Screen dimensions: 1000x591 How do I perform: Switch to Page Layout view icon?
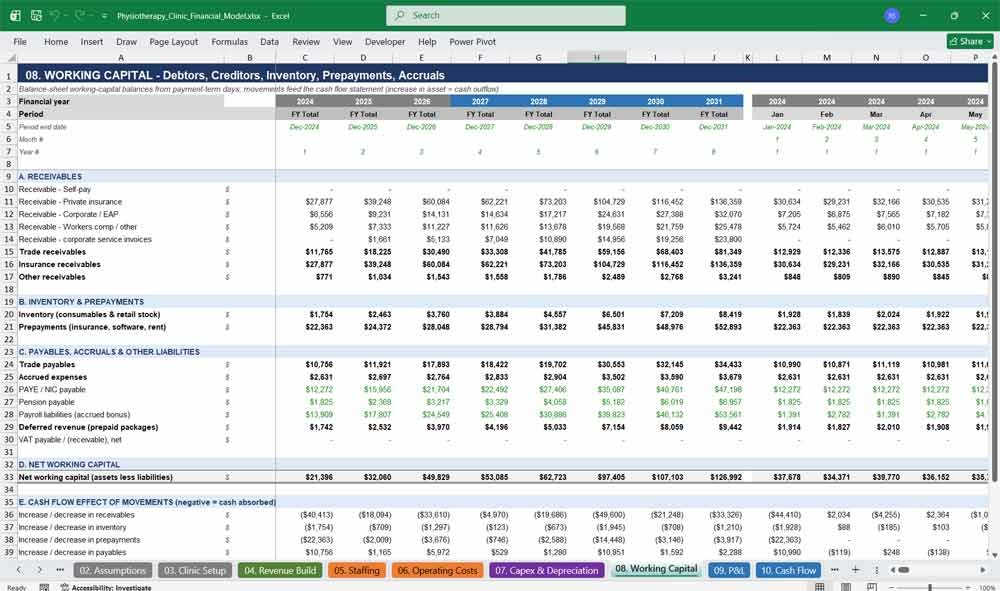coord(846,587)
